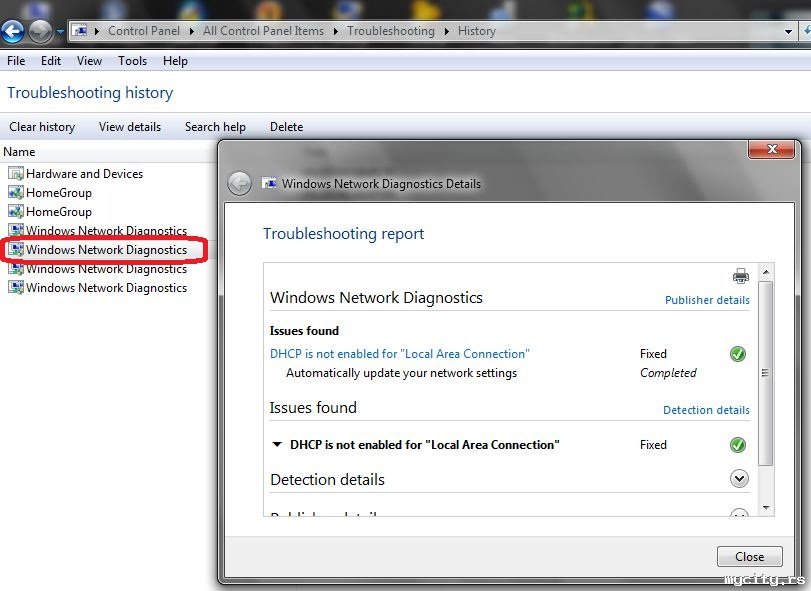Expand arrow after Control Panel breadcrumb
The image size is (811, 591).
click(191, 32)
